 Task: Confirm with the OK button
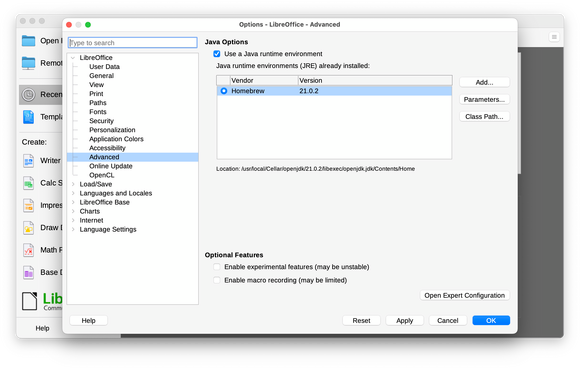coord(491,321)
